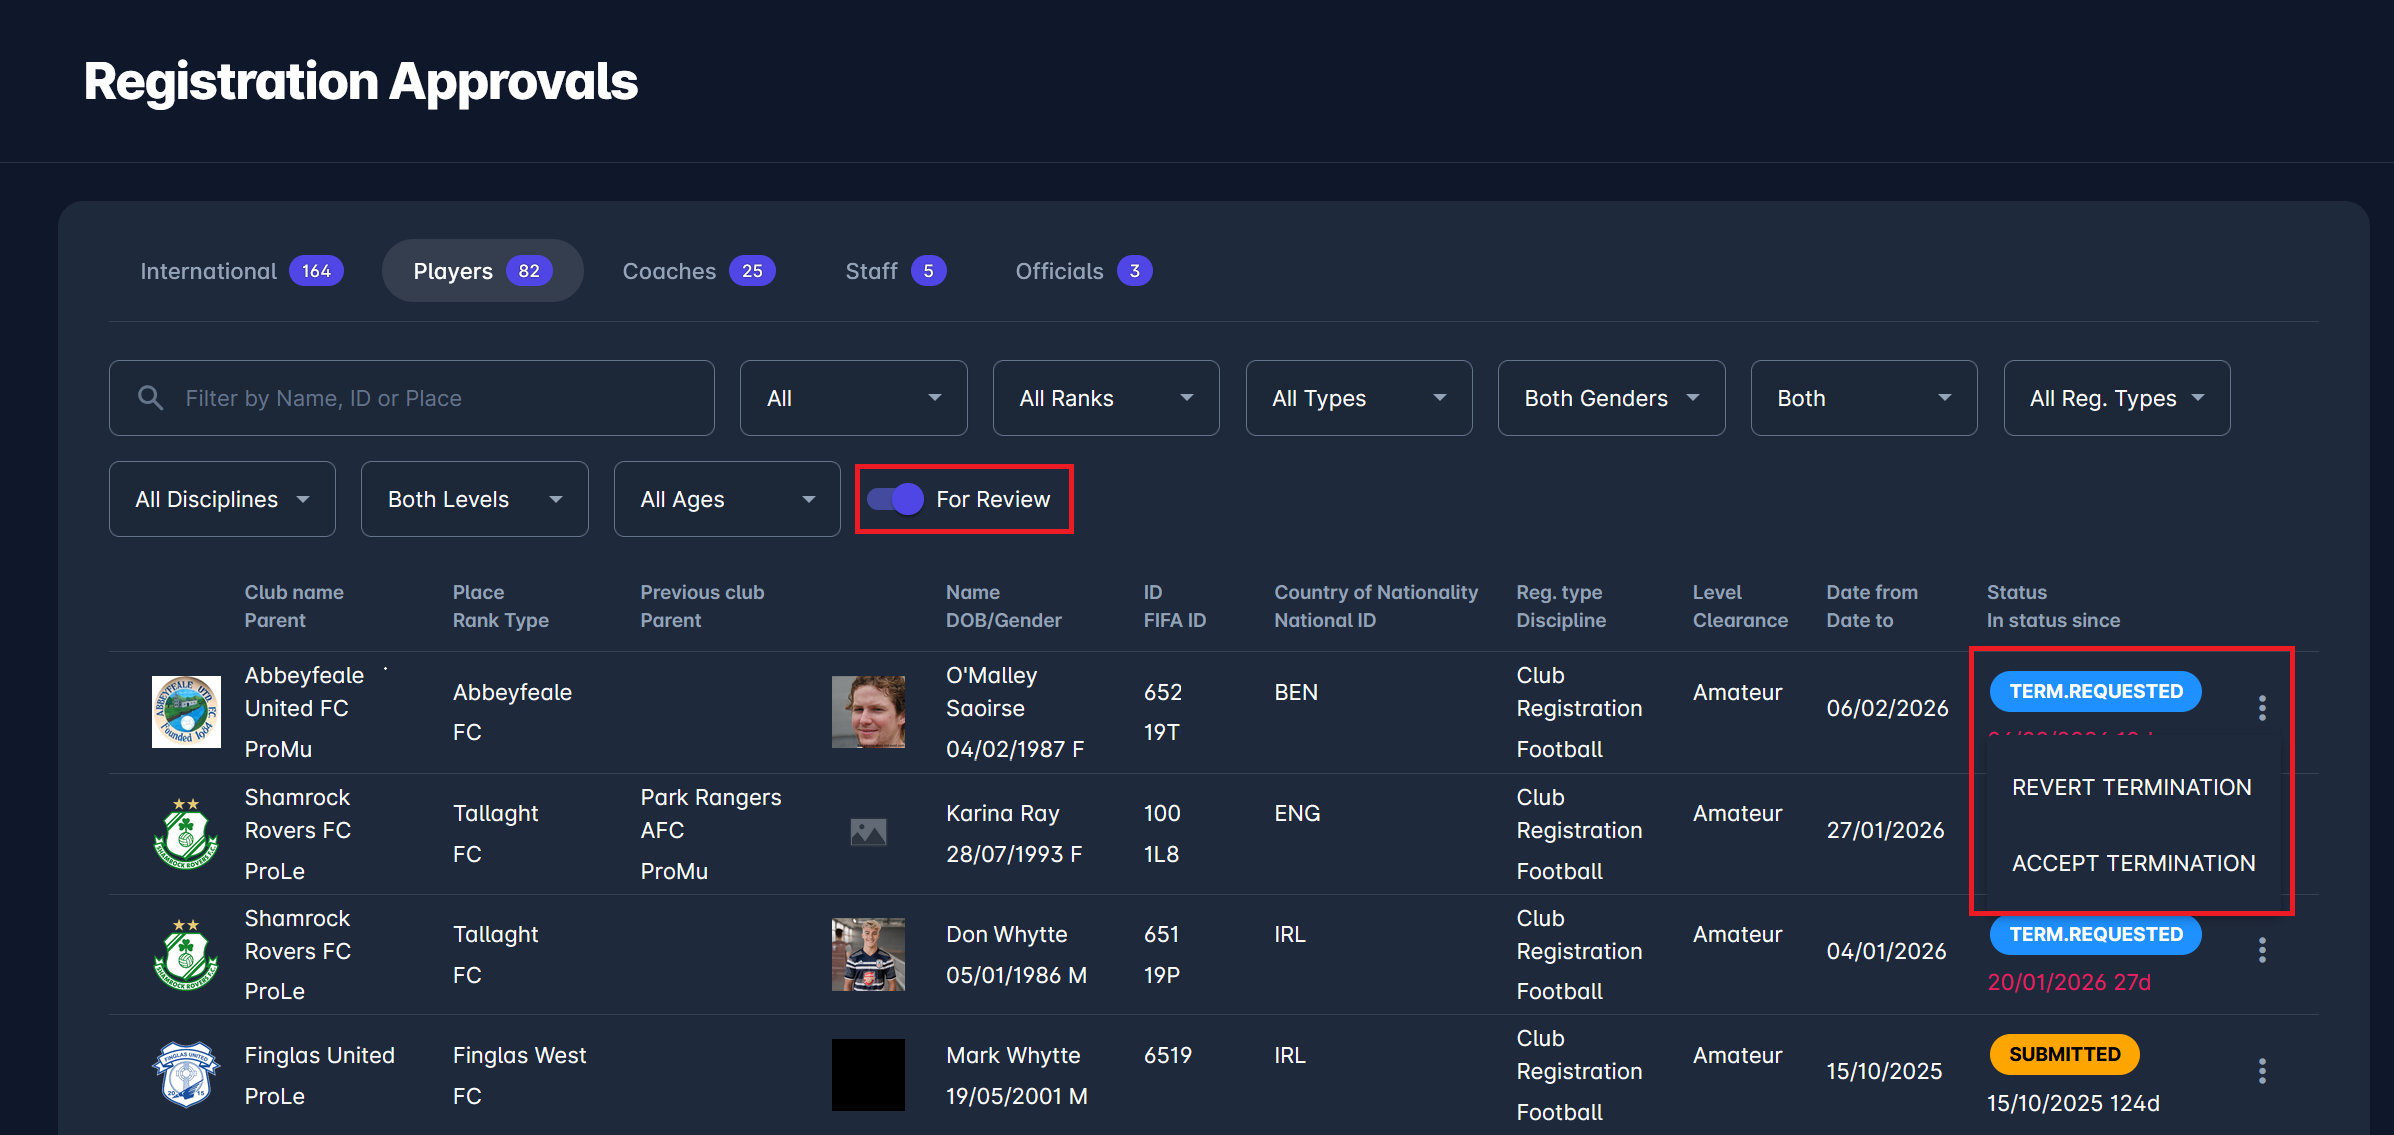Viewport: 2394px width, 1135px height.
Task: Open the All Disciplines dropdown
Action: click(x=222, y=499)
